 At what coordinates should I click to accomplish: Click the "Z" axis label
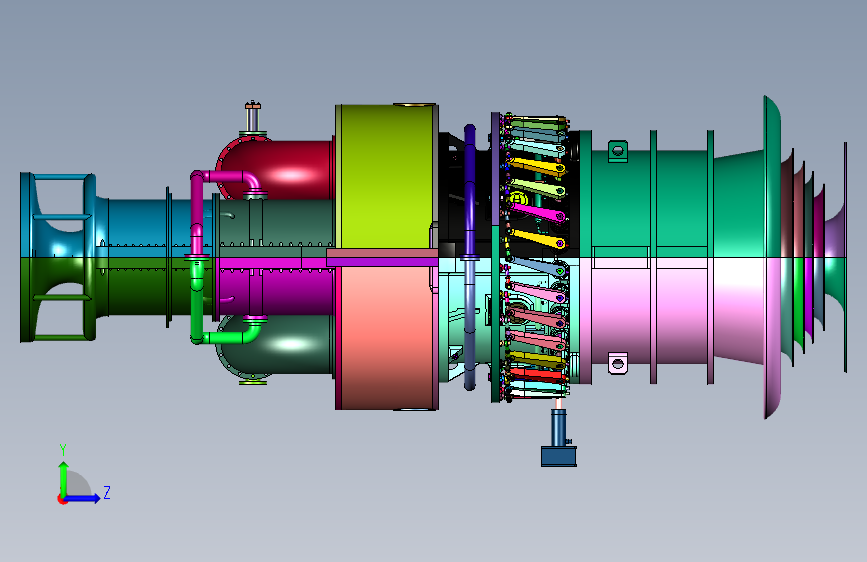tap(107, 492)
